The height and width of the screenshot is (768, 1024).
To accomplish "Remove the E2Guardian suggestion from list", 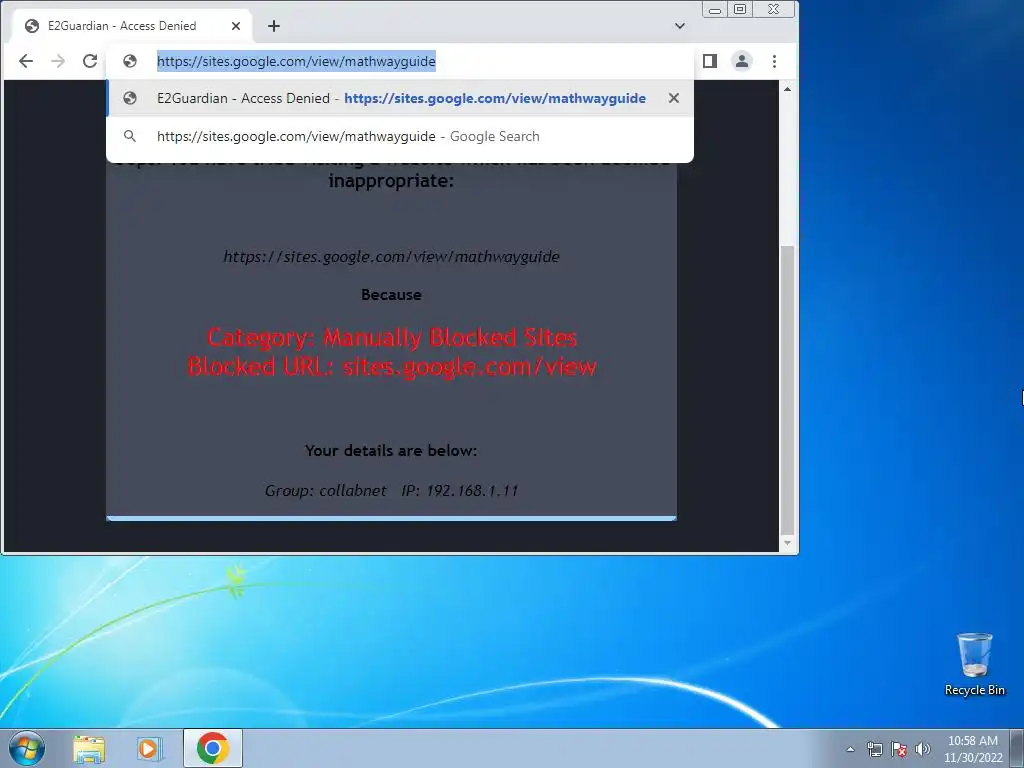I will click(x=674, y=98).
